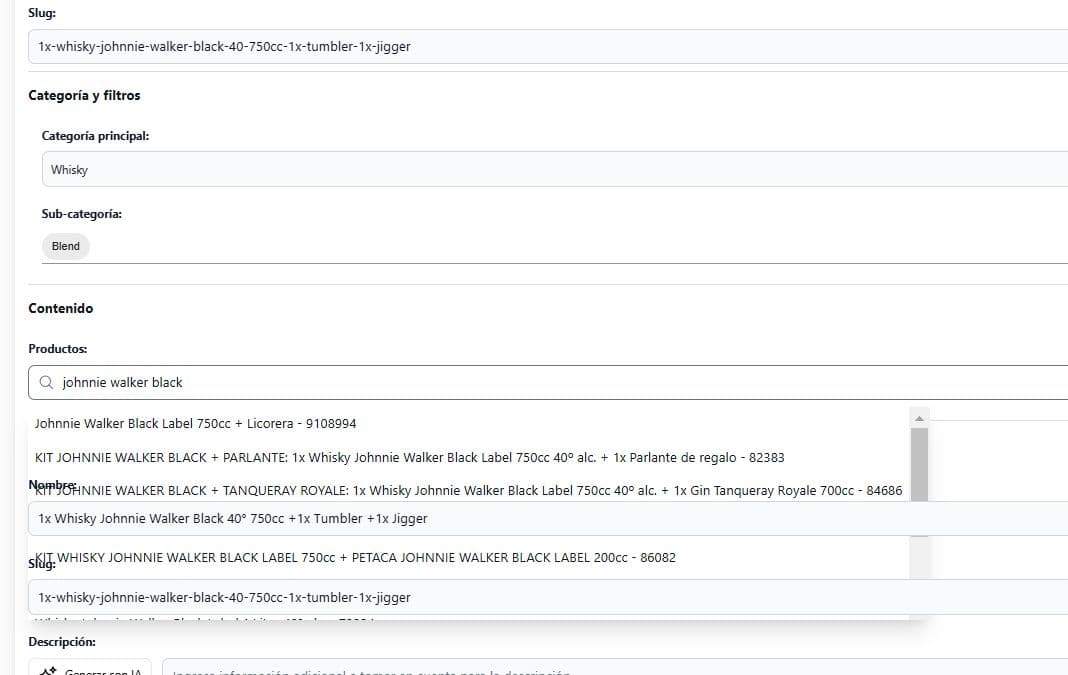Click the lower Slug input field
Viewport: 1068px width, 675px height.
pyautogui.click(x=548, y=597)
